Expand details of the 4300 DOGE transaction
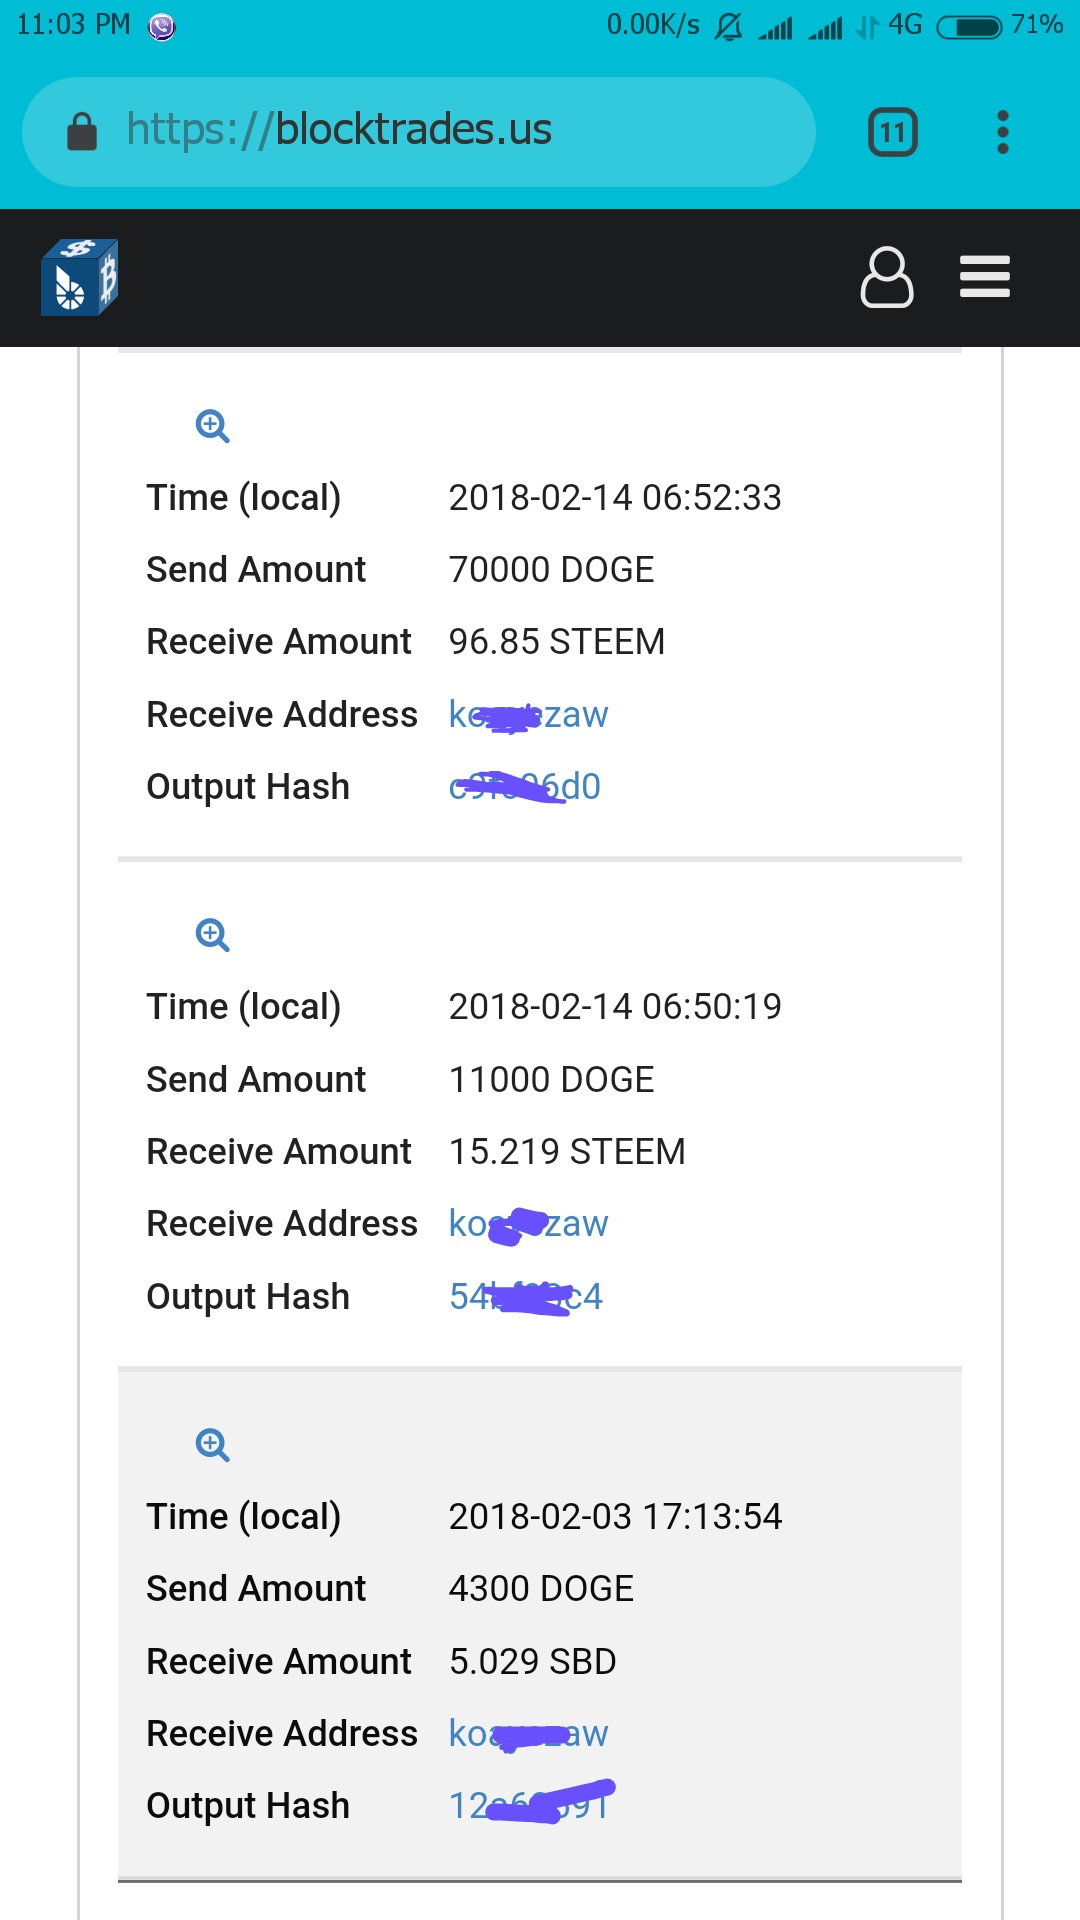The width and height of the screenshot is (1080, 1920). [212, 1445]
